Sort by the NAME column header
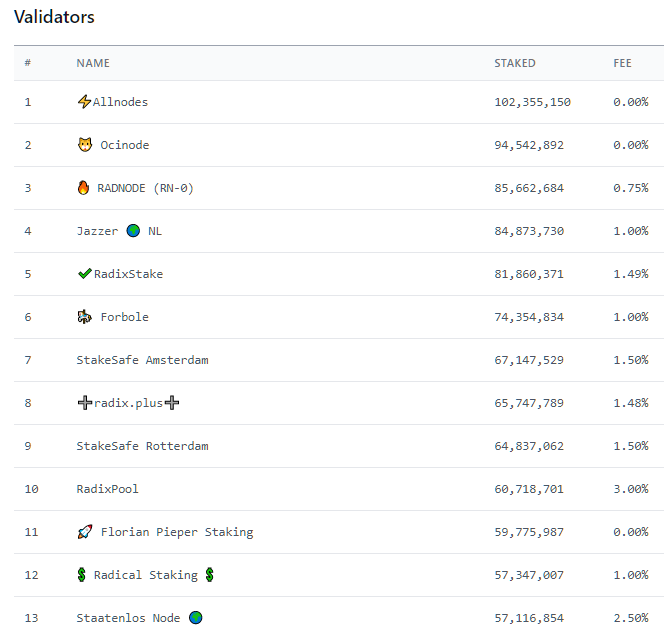The width and height of the screenshot is (664, 639). click(93, 63)
